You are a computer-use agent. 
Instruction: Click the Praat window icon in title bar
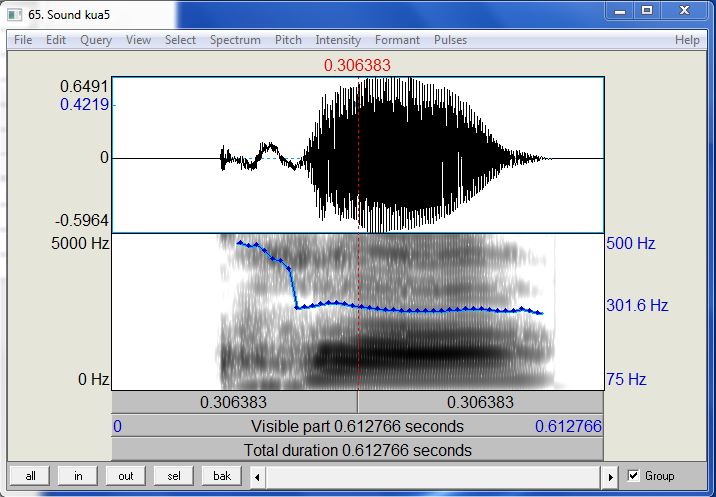point(15,15)
